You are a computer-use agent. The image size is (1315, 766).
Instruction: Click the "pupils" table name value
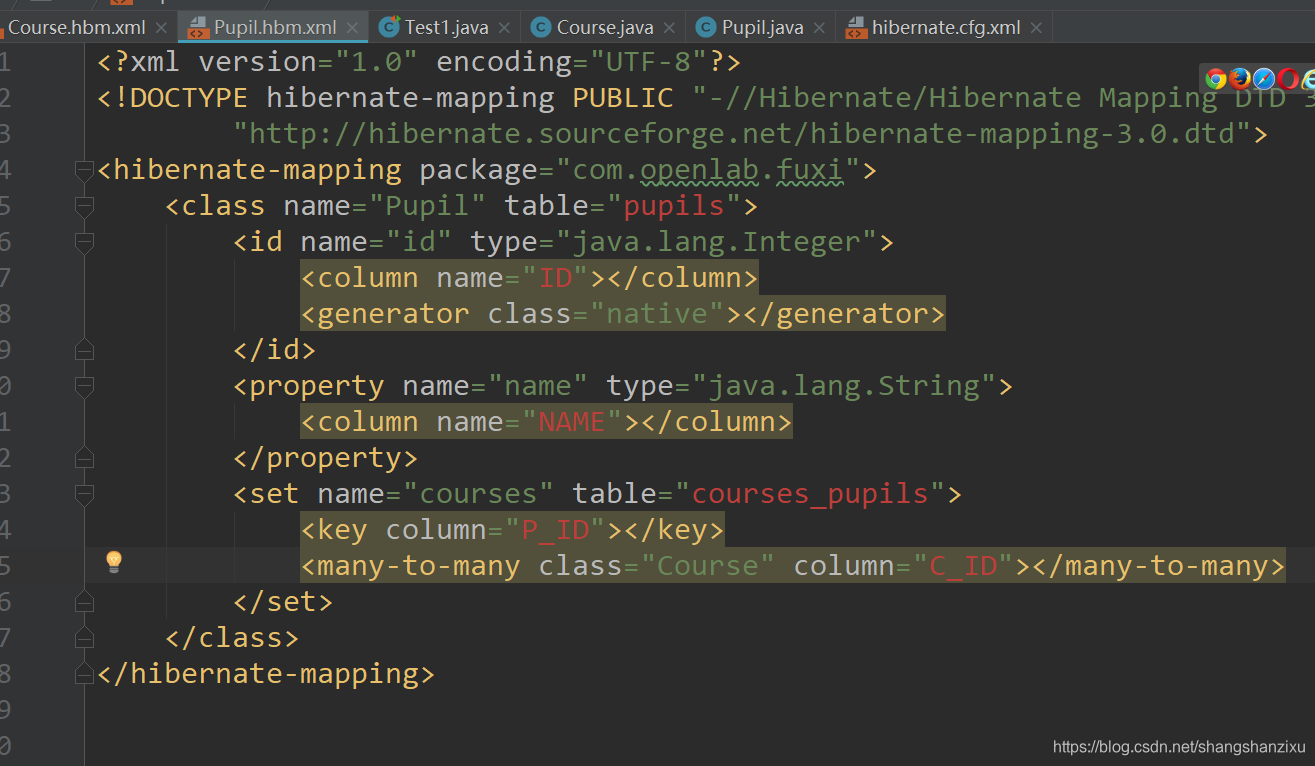coord(673,206)
